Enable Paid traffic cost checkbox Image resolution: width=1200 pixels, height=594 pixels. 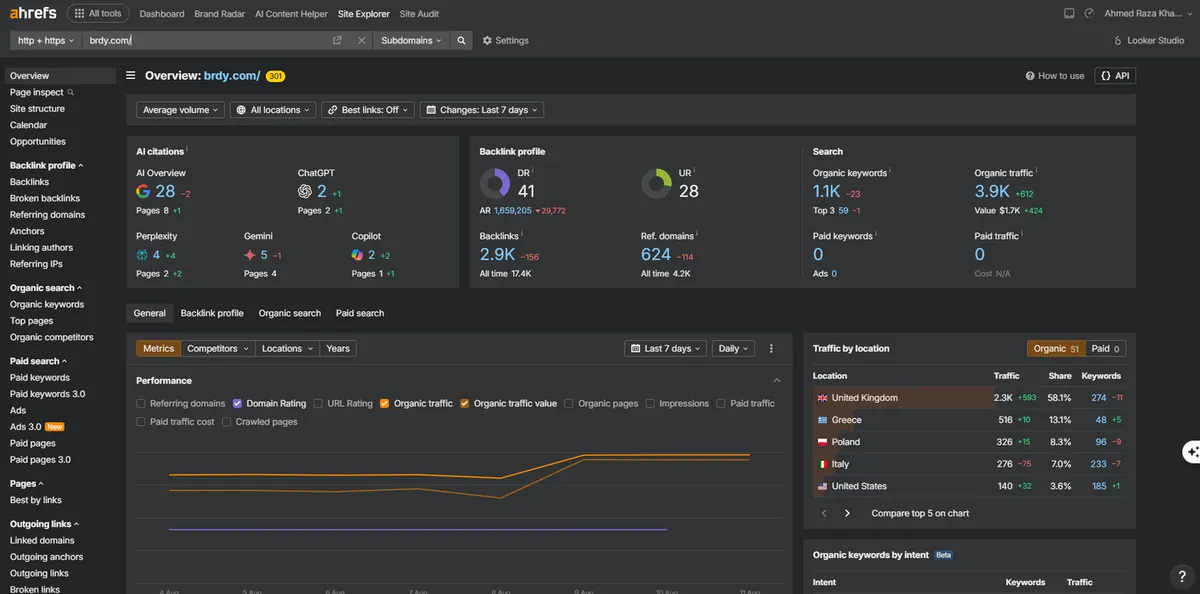[141, 422]
